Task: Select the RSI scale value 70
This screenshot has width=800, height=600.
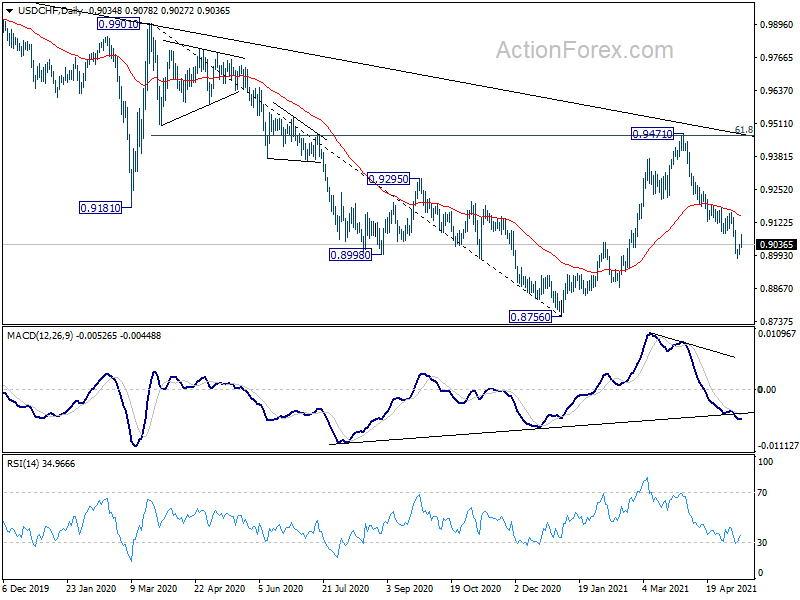Action: point(762,493)
